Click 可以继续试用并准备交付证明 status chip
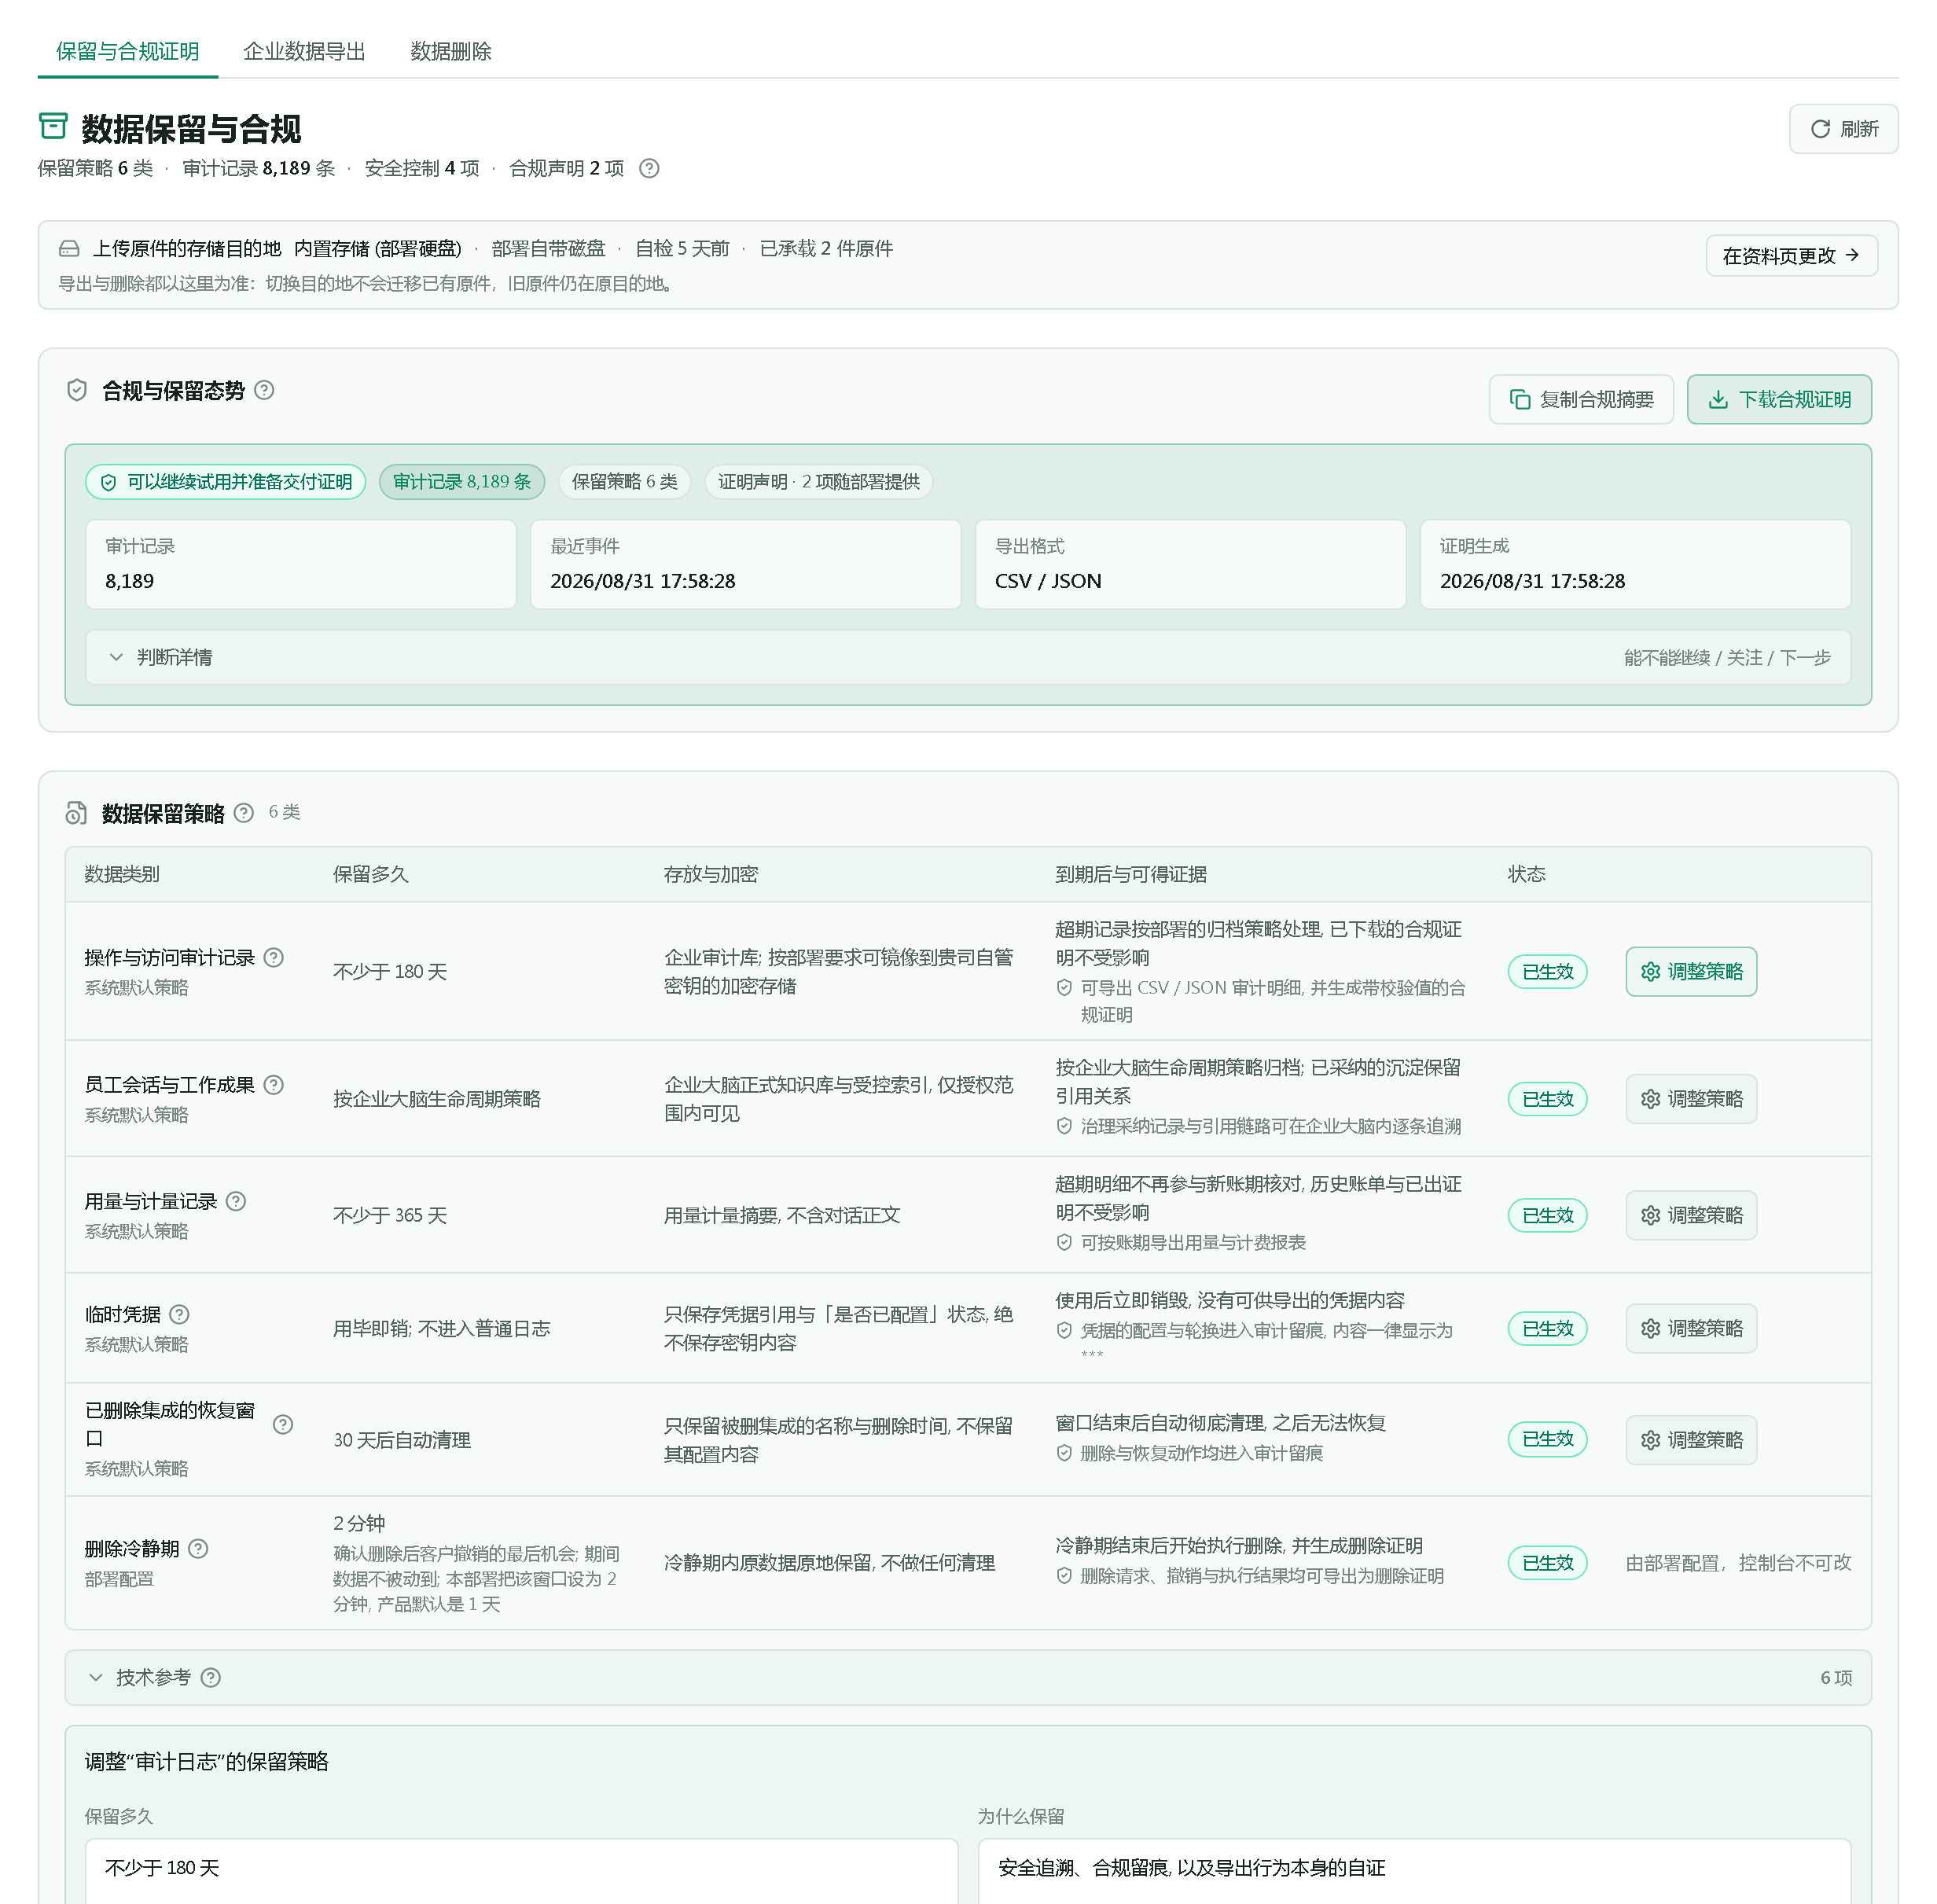Image resolution: width=1937 pixels, height=1904 pixels. (x=226, y=482)
